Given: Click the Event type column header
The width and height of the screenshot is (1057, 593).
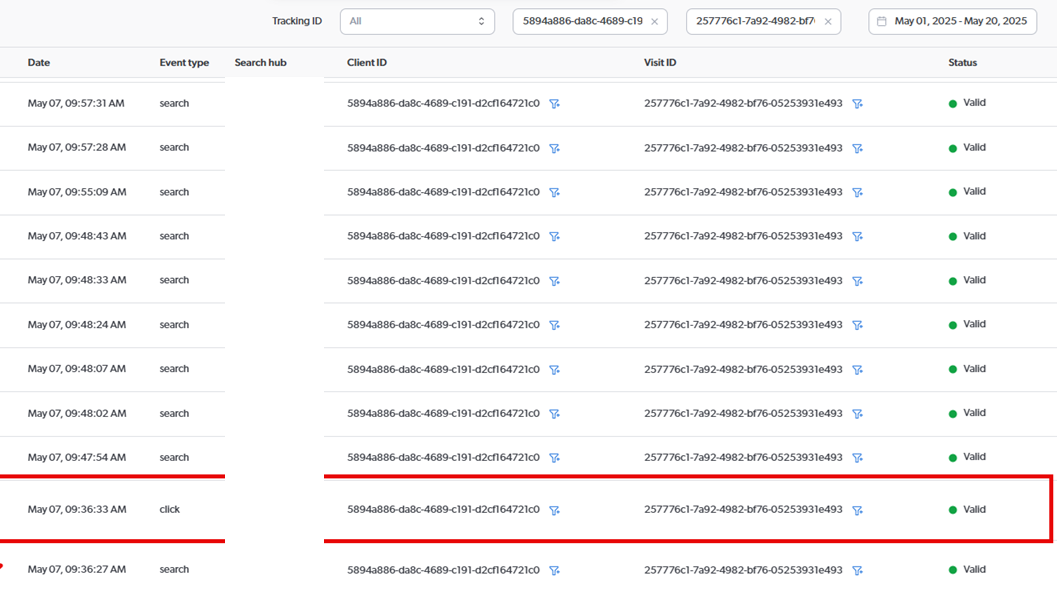Looking at the screenshot, I should (x=184, y=63).
